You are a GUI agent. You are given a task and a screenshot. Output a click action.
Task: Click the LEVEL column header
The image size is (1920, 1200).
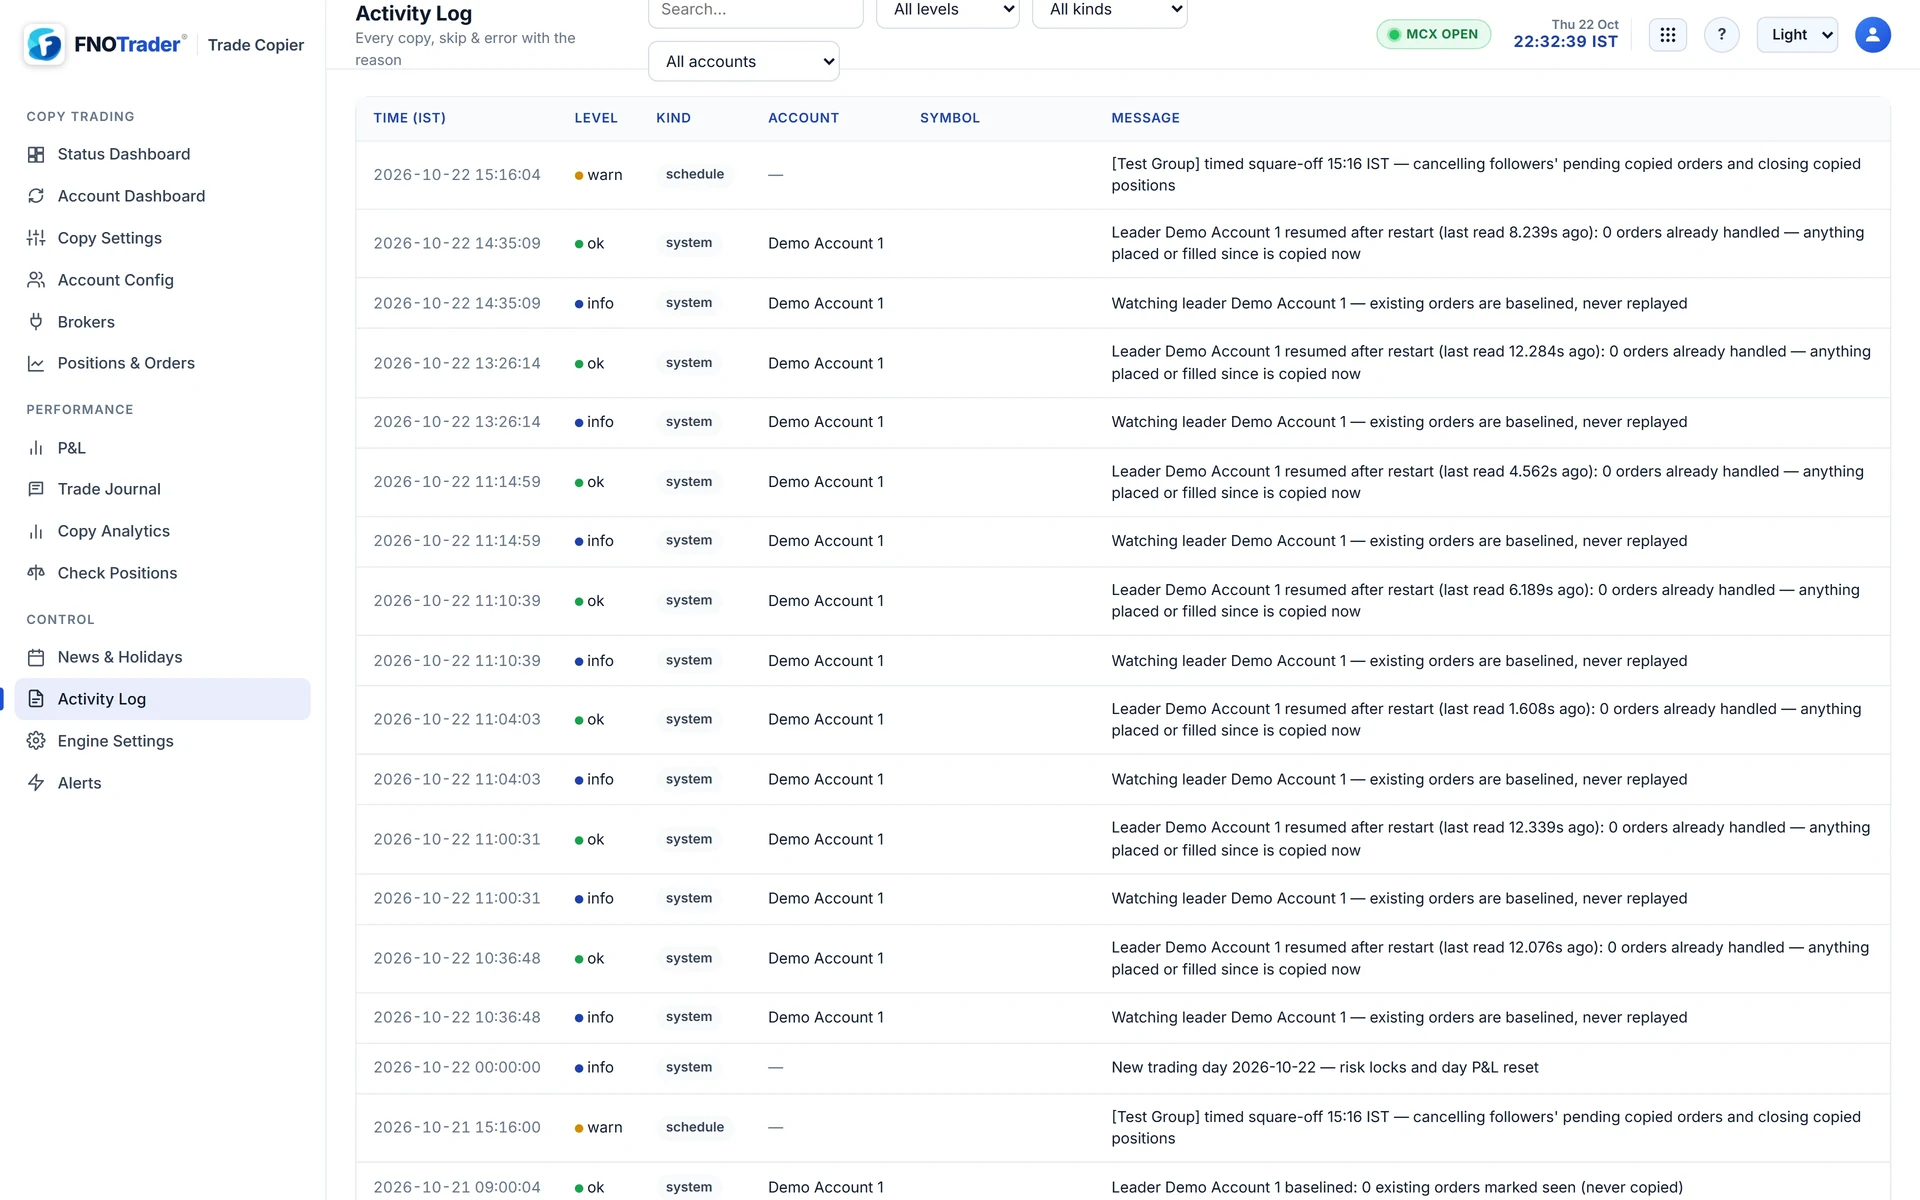coord(595,118)
